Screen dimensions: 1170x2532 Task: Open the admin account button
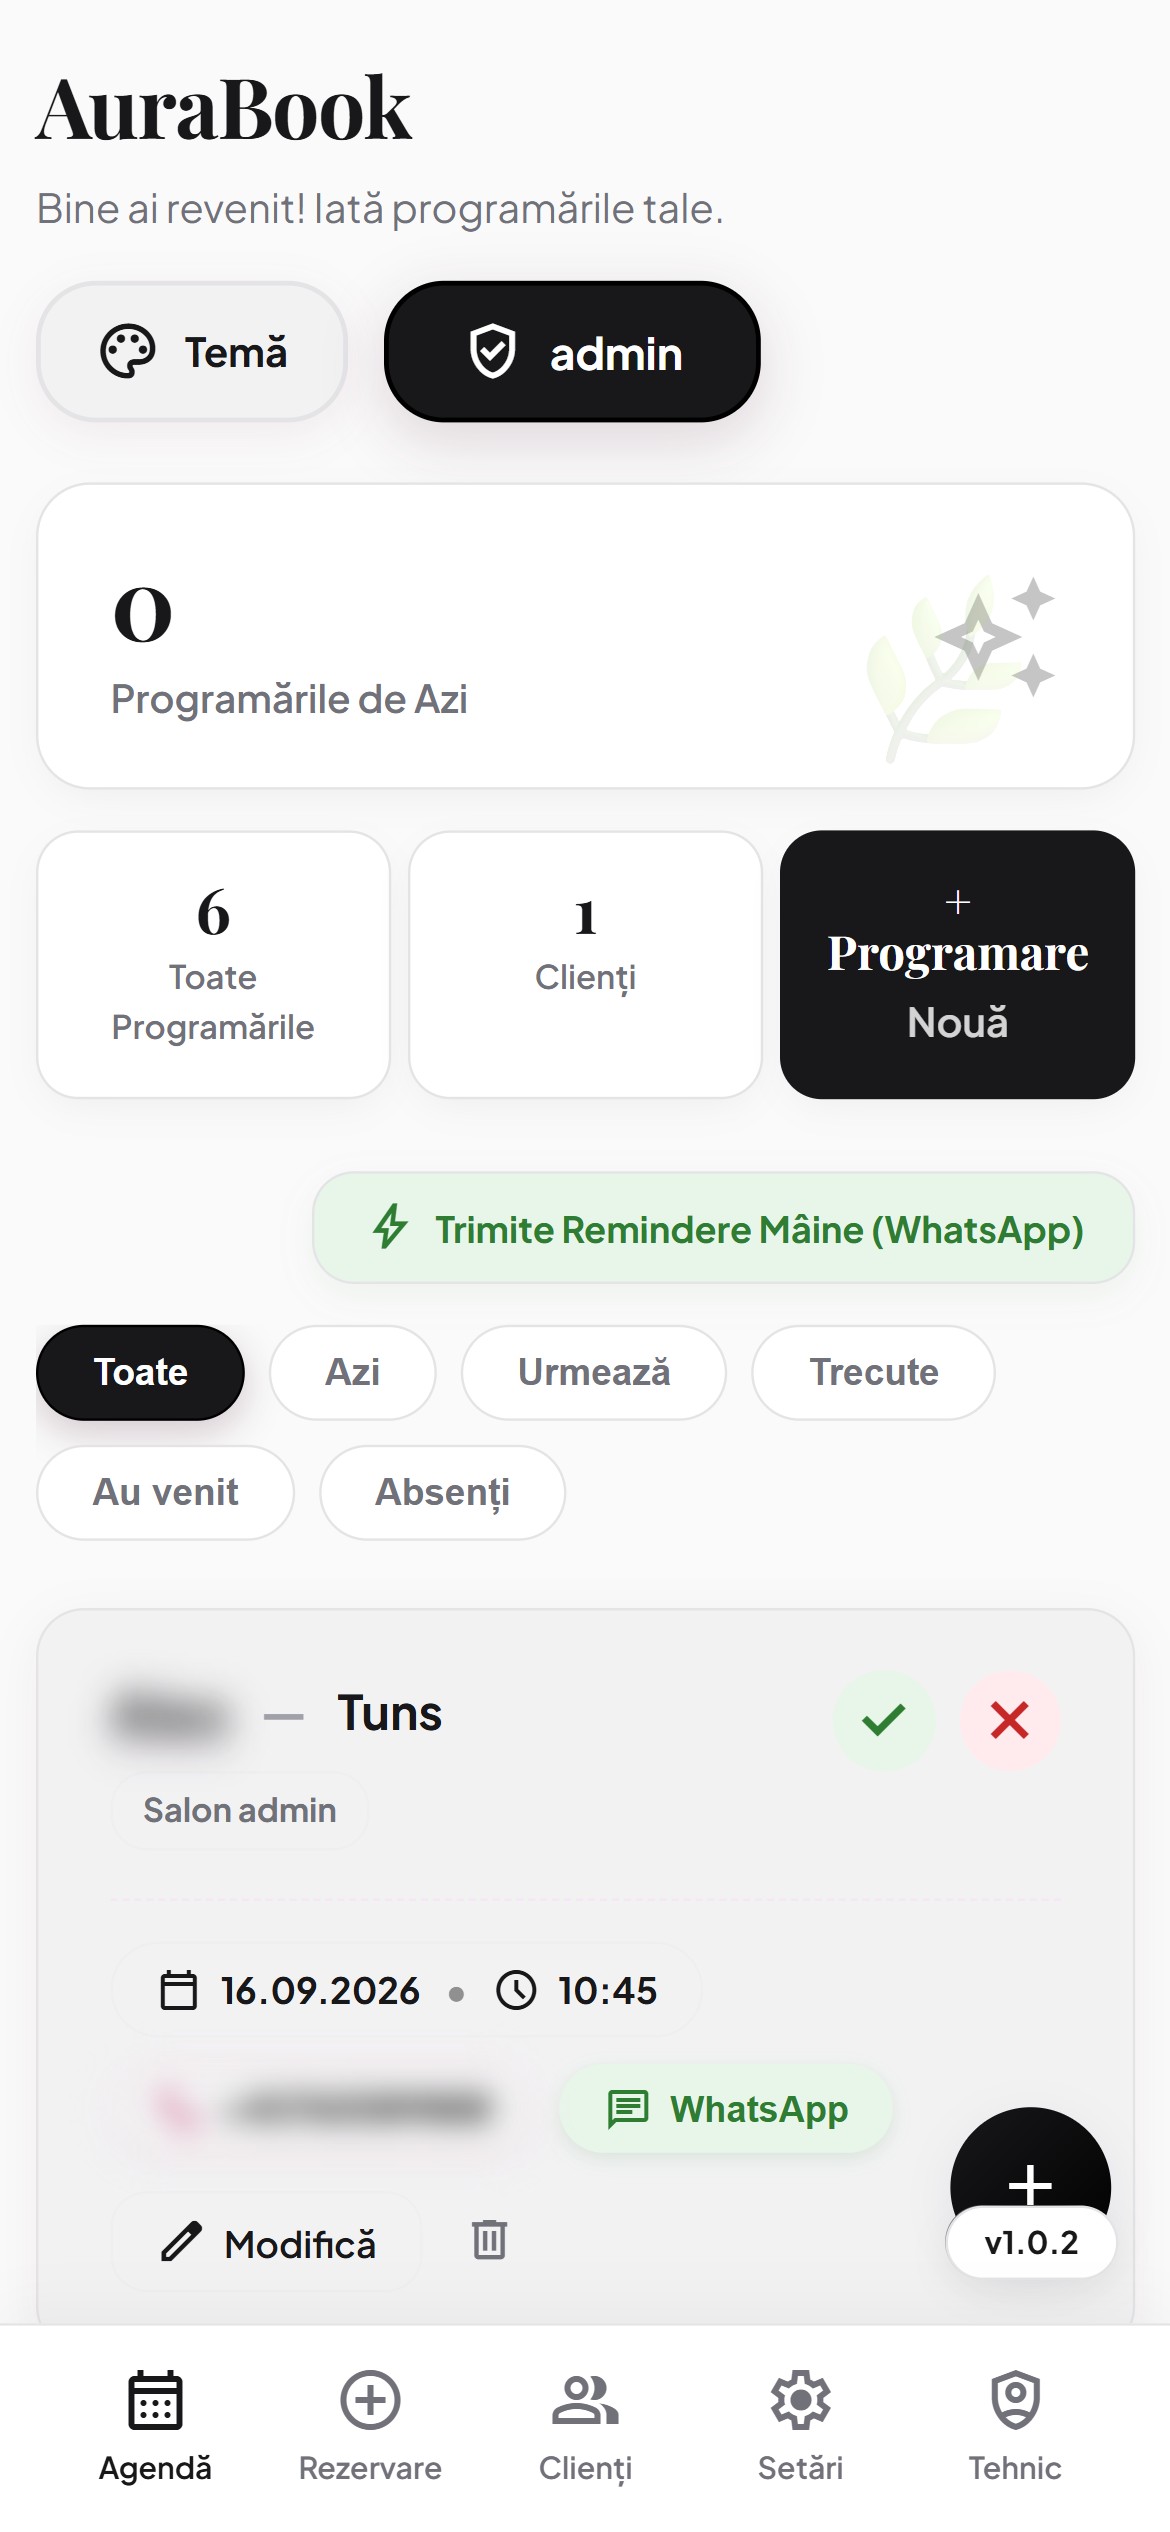(572, 352)
